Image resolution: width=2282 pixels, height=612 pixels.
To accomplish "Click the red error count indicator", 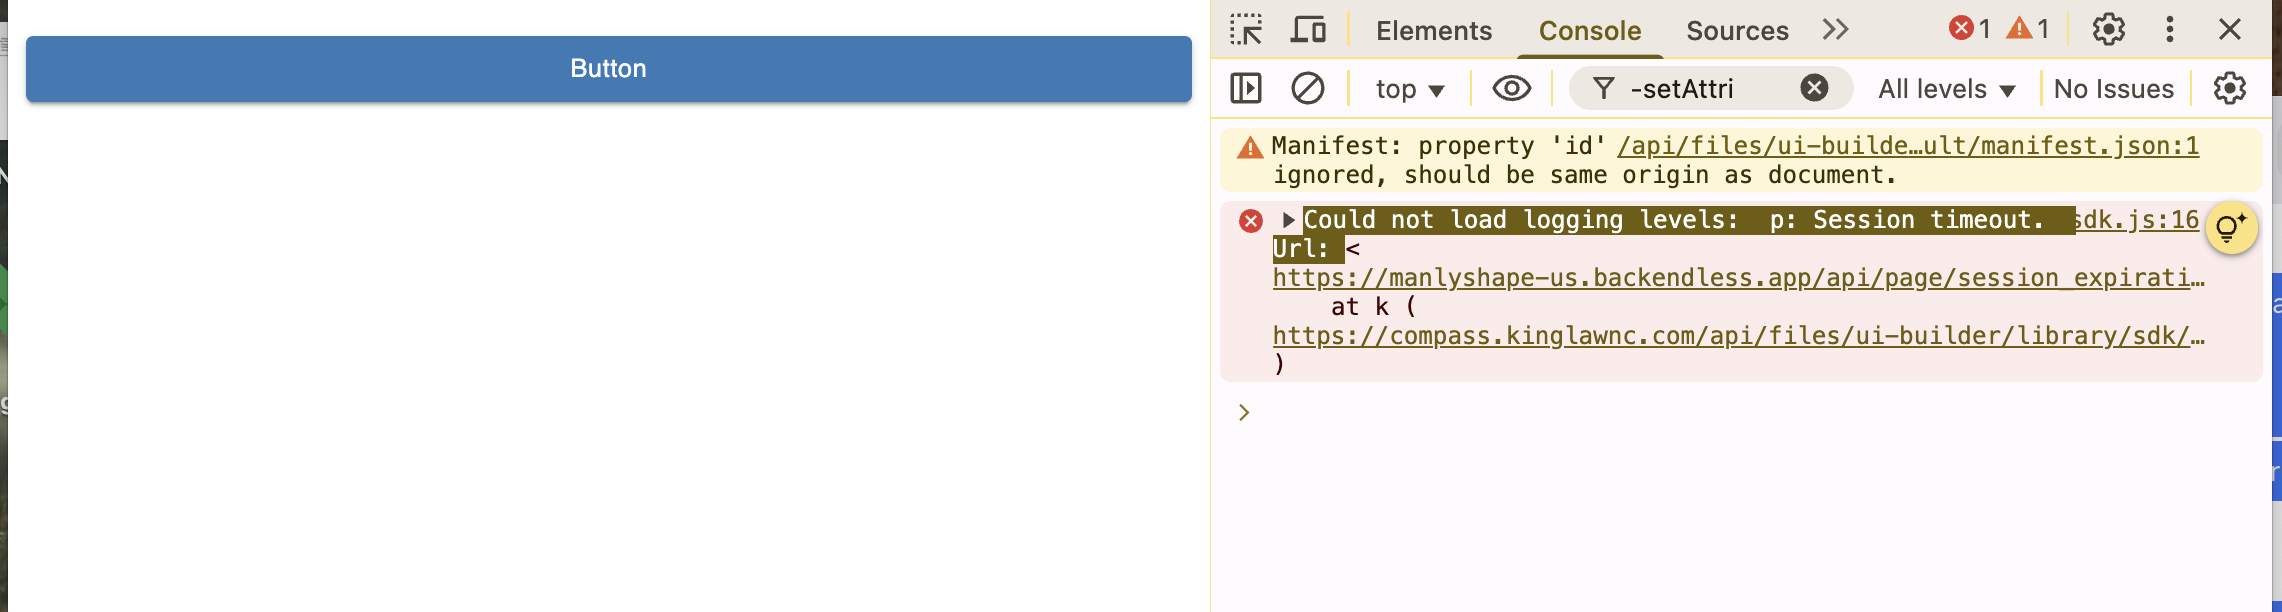I will coord(1969,29).
